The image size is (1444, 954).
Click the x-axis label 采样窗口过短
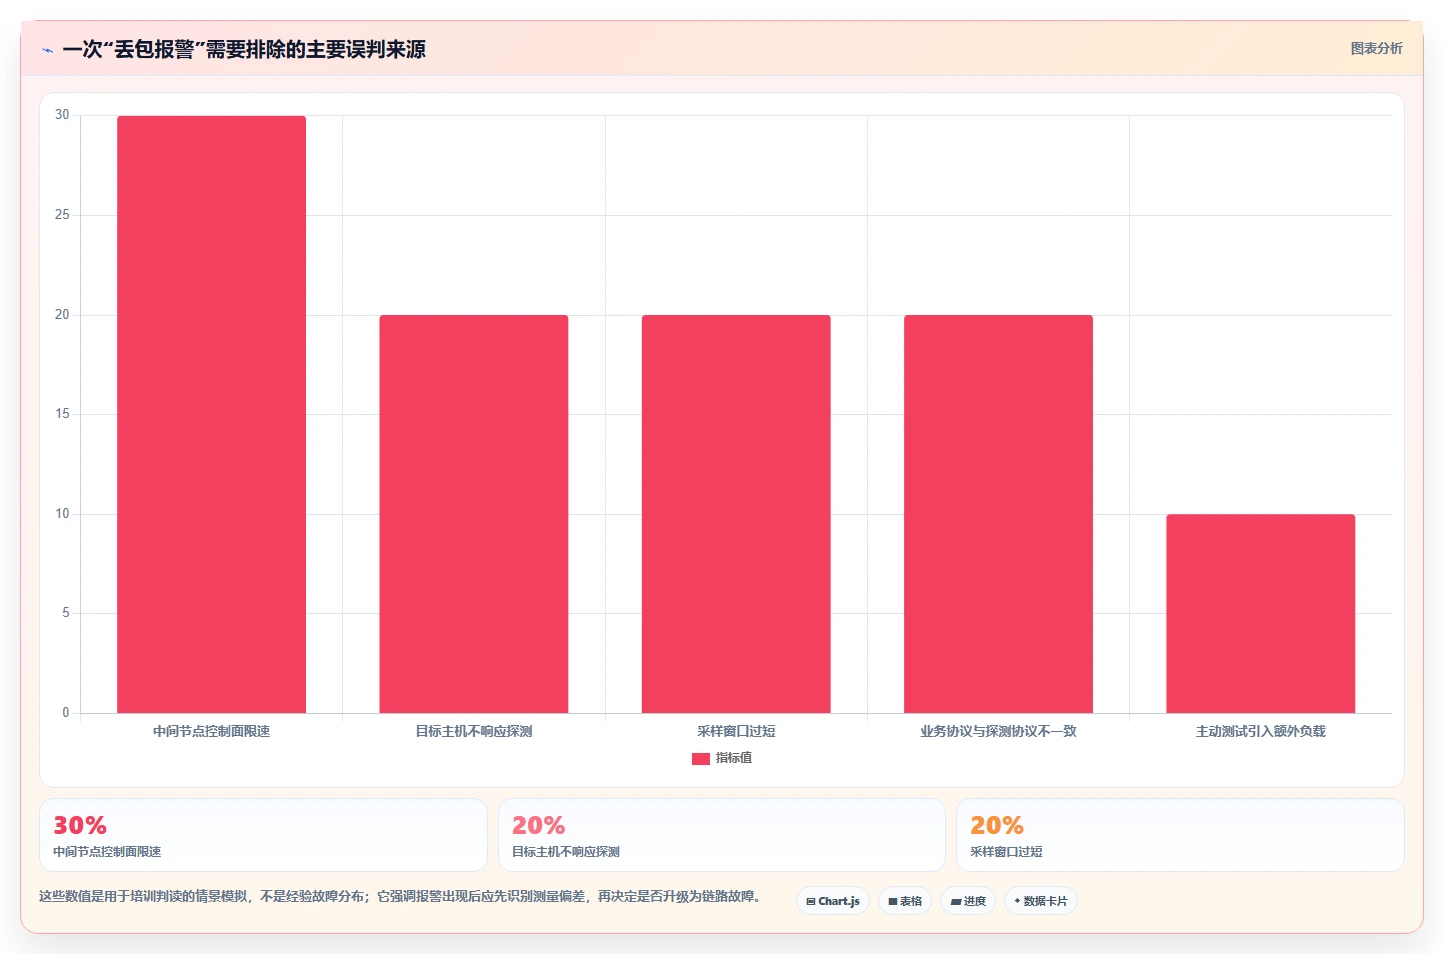[736, 732]
